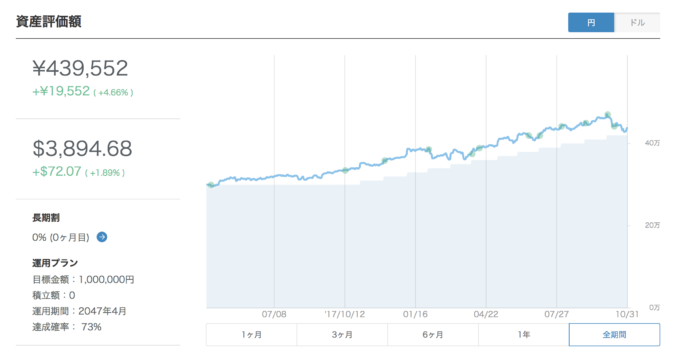
Task: Click the 07/08 date label on chart axis
Action: coord(274,314)
